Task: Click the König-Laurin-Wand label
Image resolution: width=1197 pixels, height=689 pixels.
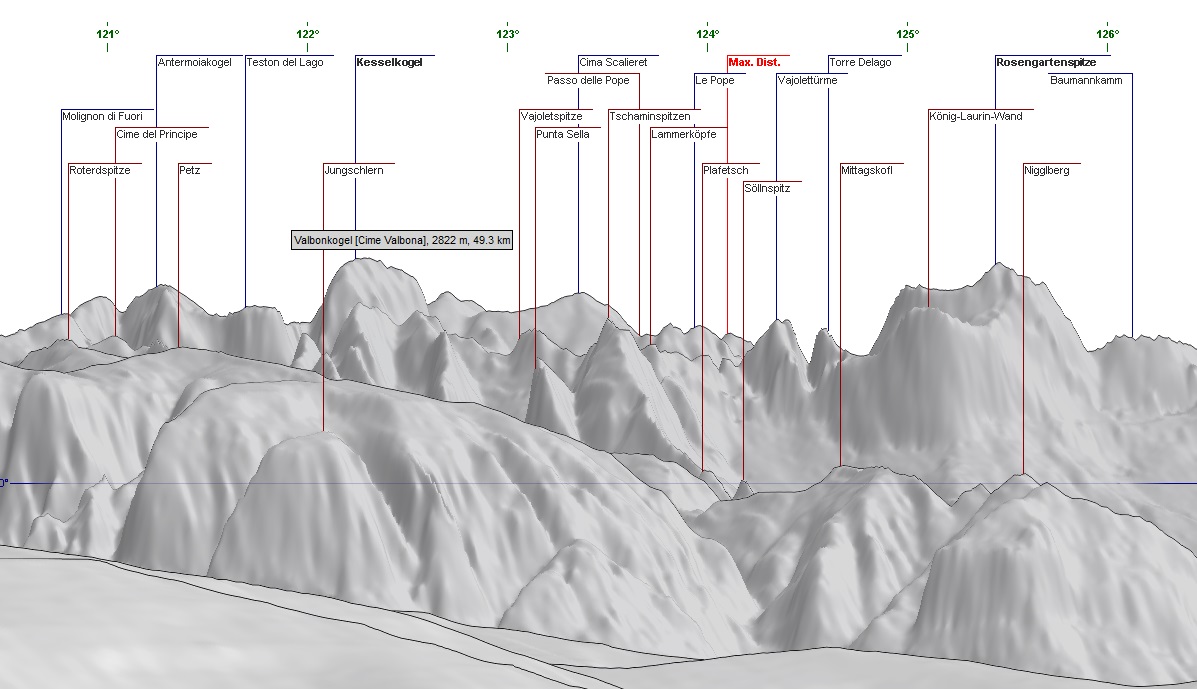Action: pyautogui.click(x=975, y=116)
